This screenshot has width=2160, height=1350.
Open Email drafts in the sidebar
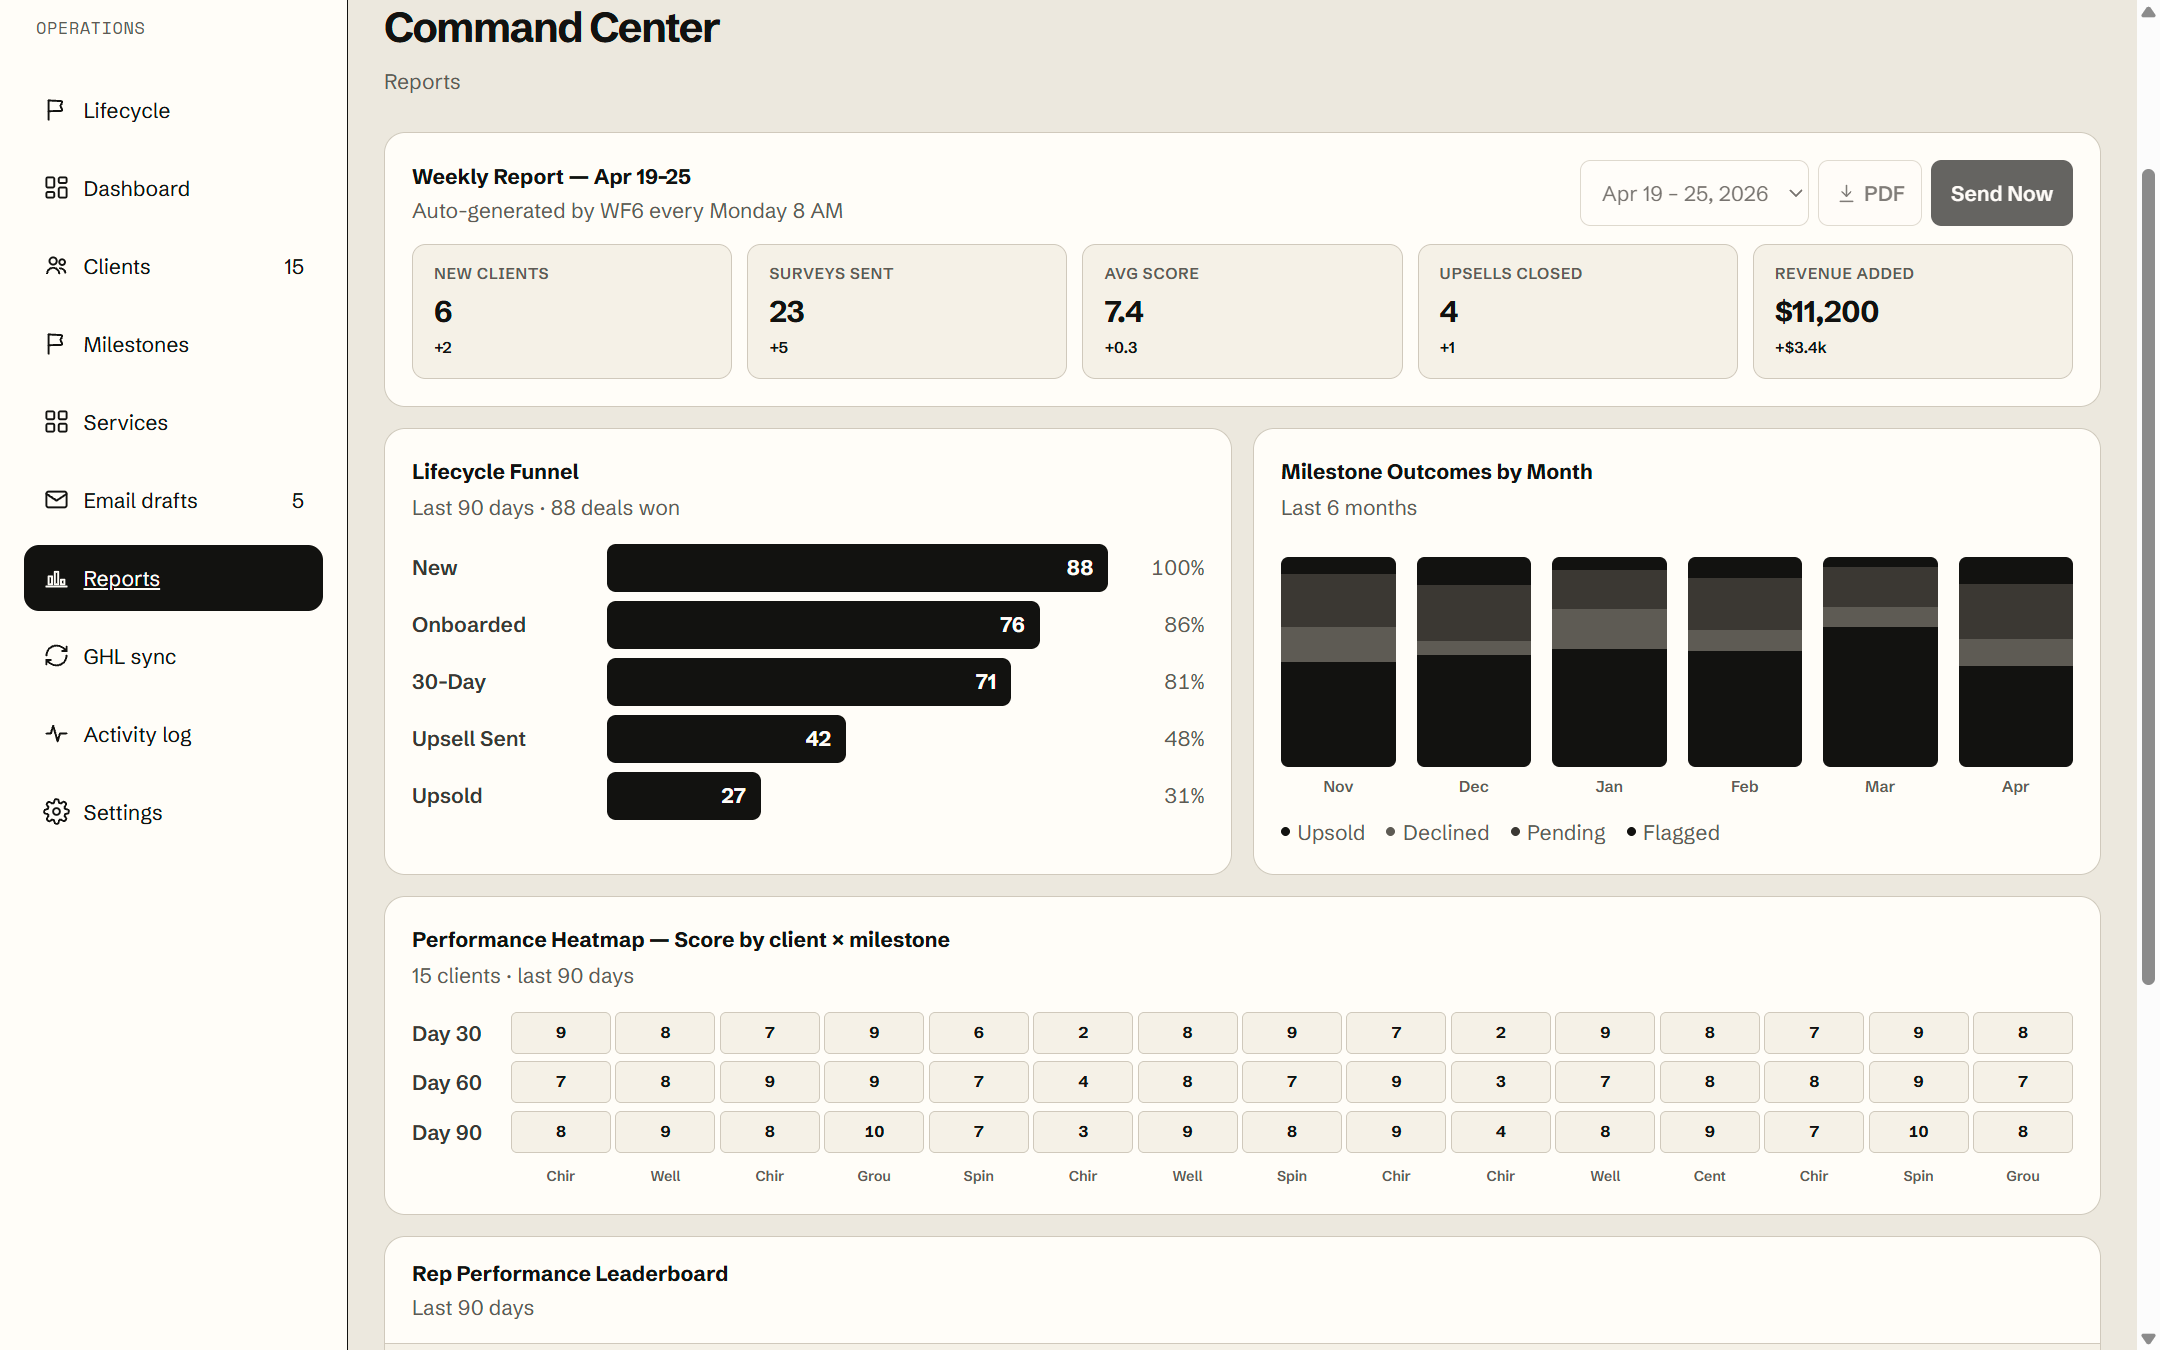pyautogui.click(x=173, y=500)
